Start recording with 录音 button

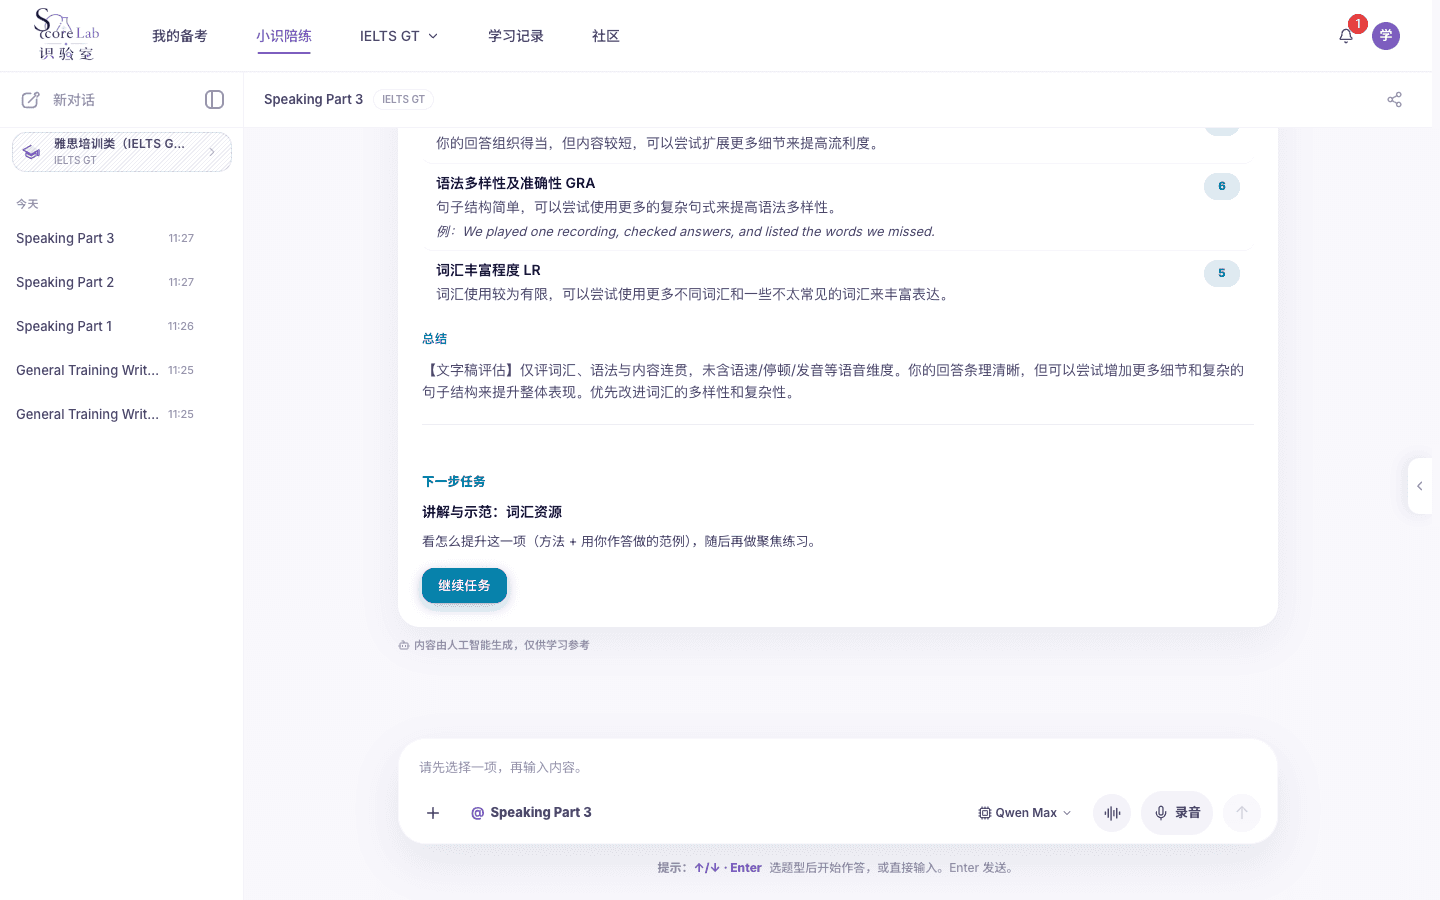[x=1177, y=813]
